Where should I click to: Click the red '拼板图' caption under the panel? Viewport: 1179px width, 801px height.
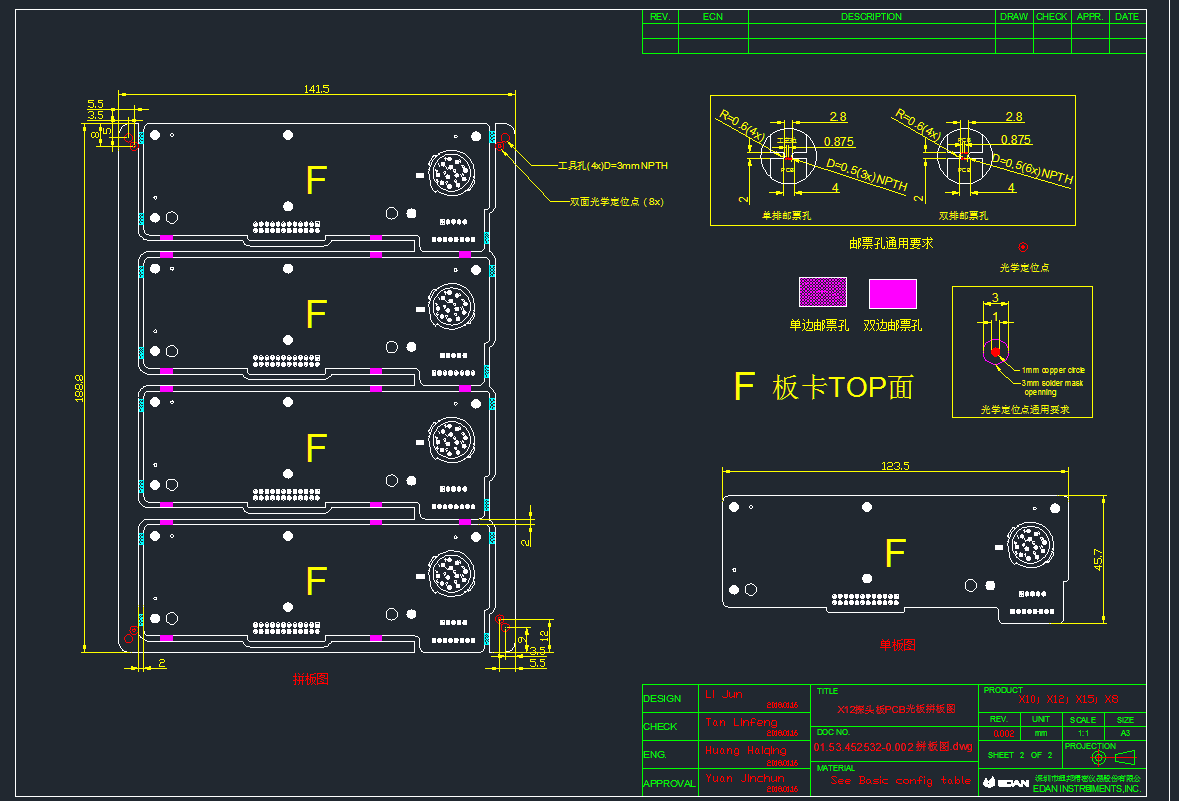tap(311, 679)
